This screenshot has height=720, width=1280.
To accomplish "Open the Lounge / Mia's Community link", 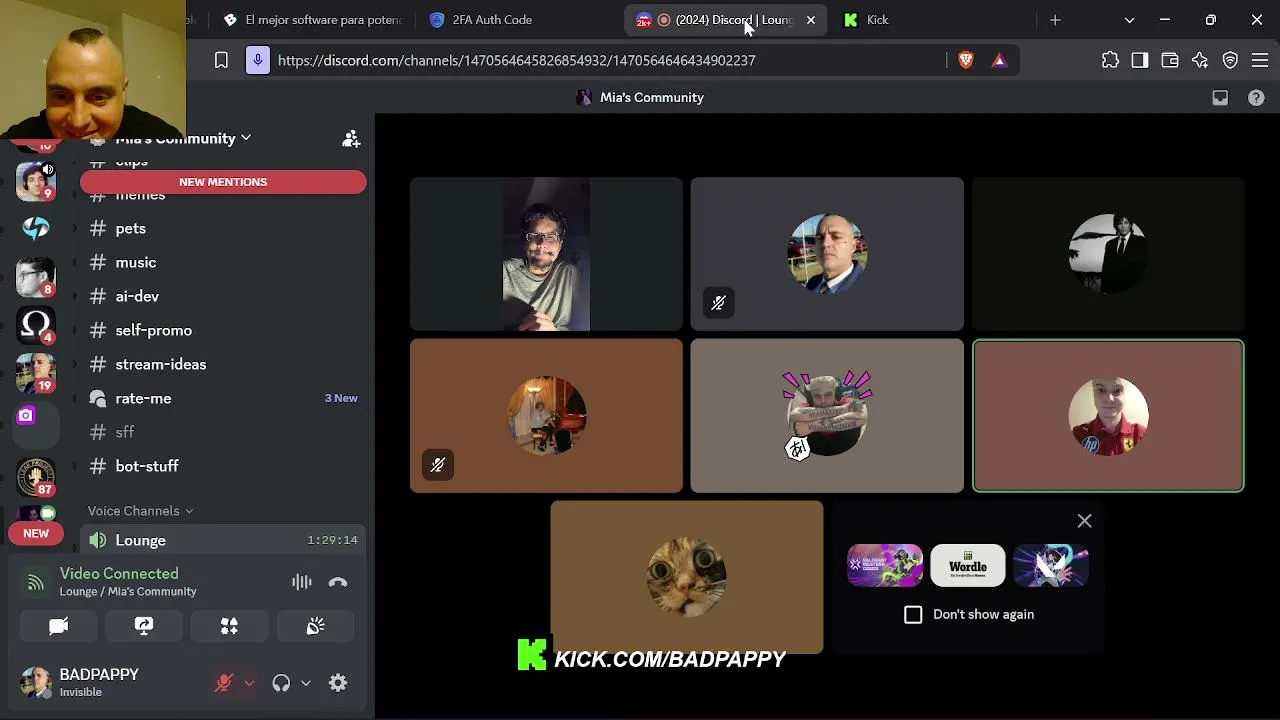I will pyautogui.click(x=128, y=592).
